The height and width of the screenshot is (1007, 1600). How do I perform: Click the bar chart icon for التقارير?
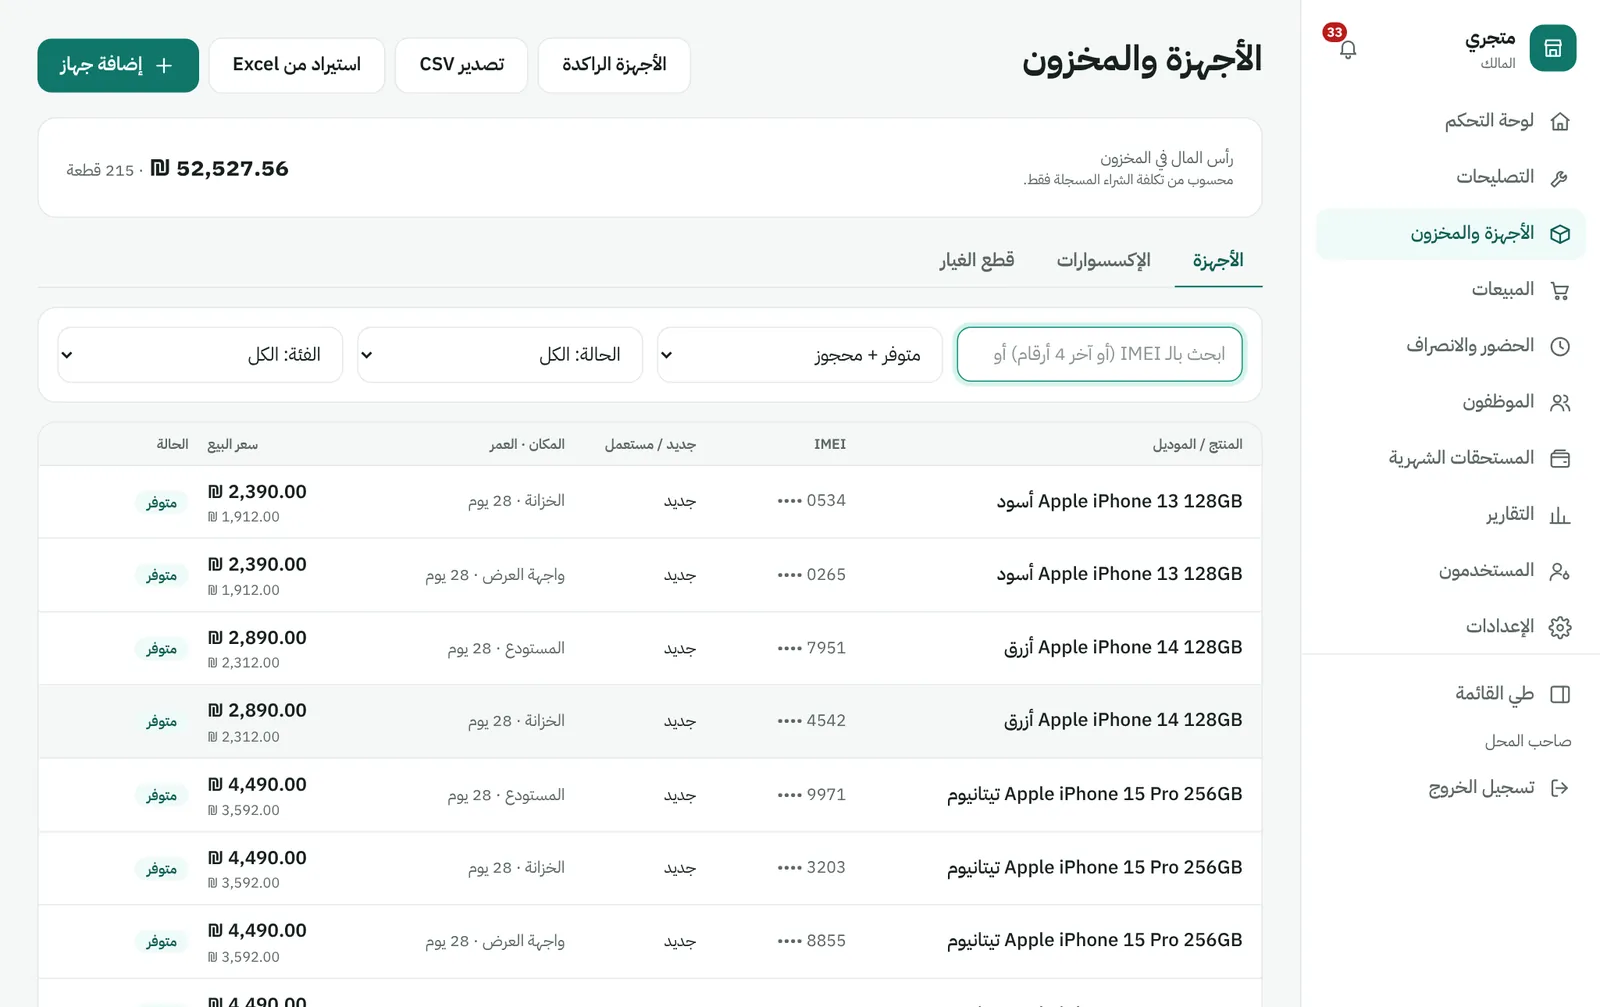(x=1559, y=515)
